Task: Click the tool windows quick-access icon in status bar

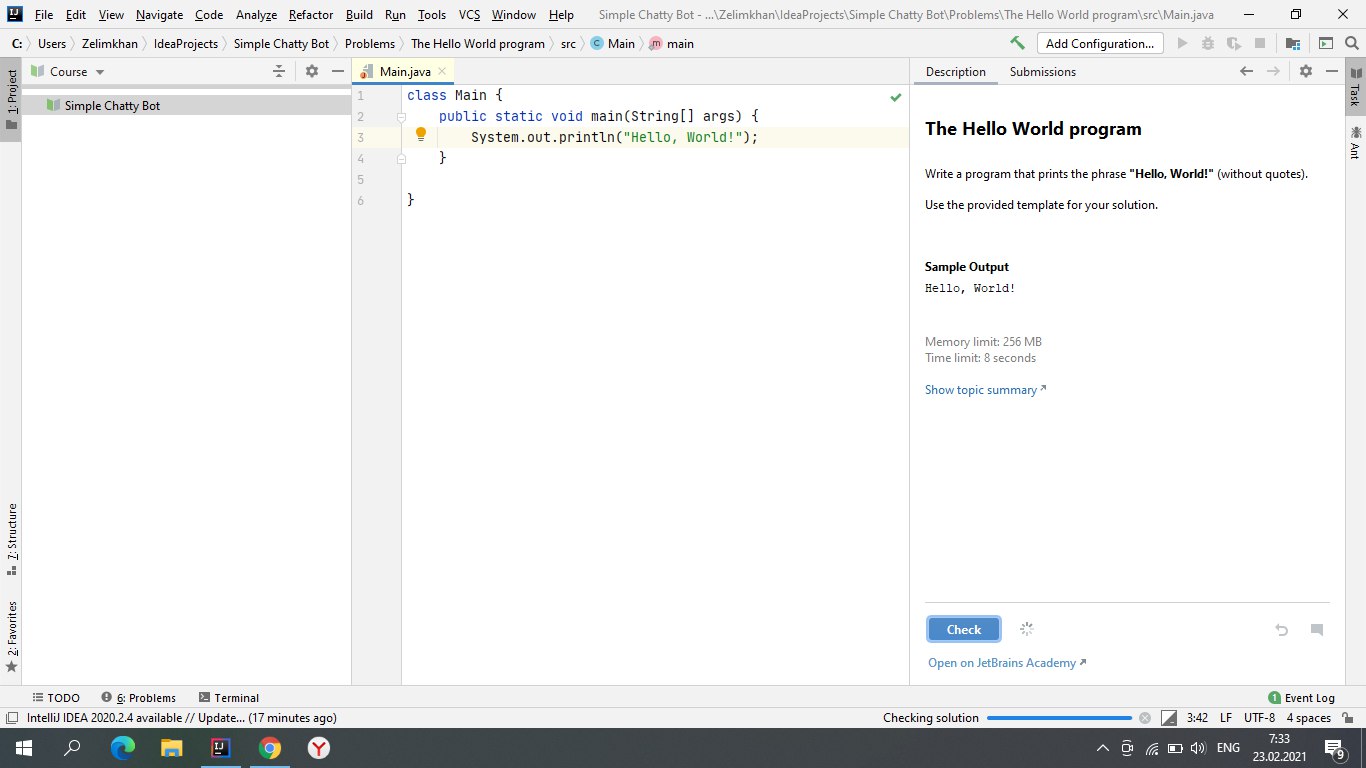Action: [x=11, y=718]
